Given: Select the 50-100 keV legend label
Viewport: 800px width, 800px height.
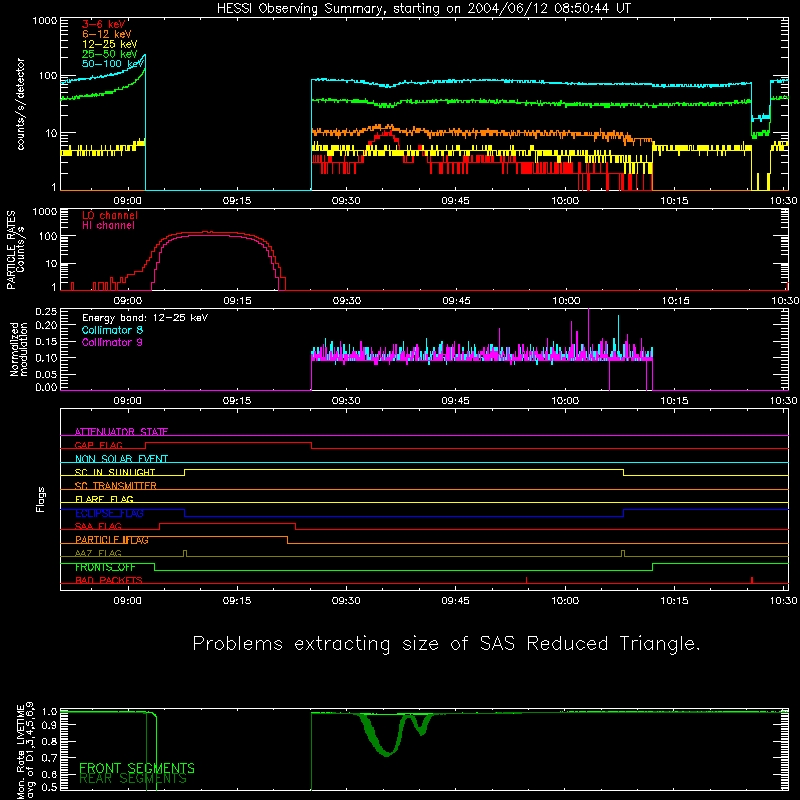Looking at the screenshot, I should [112, 63].
